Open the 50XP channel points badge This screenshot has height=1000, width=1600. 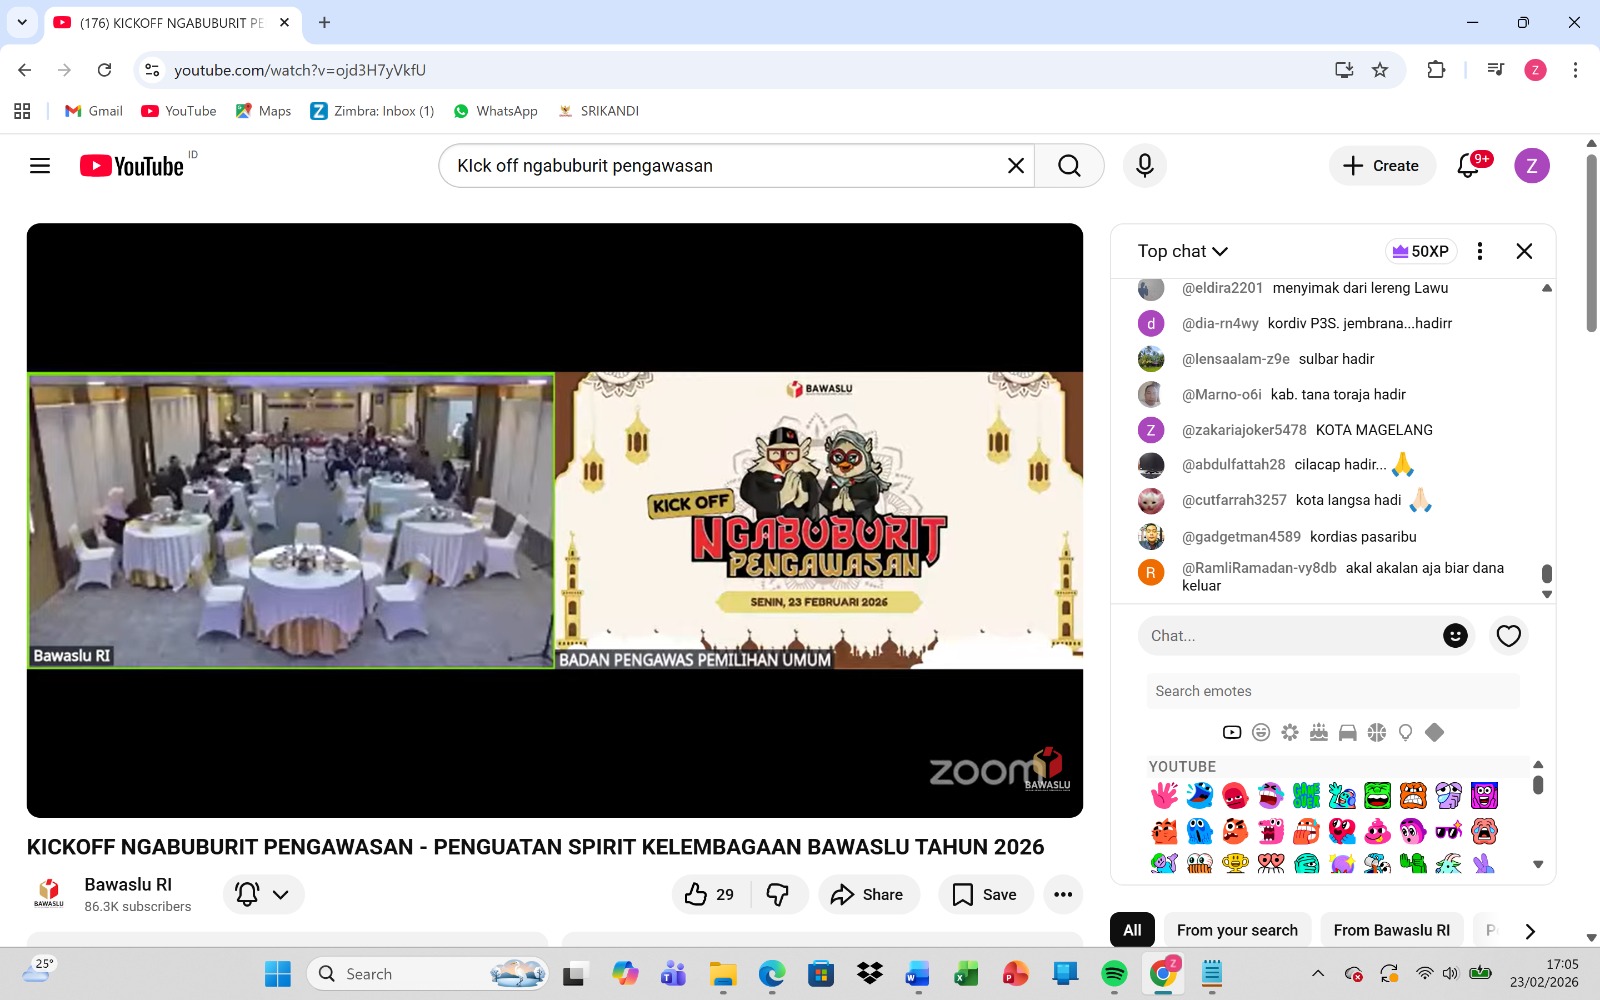click(x=1420, y=251)
